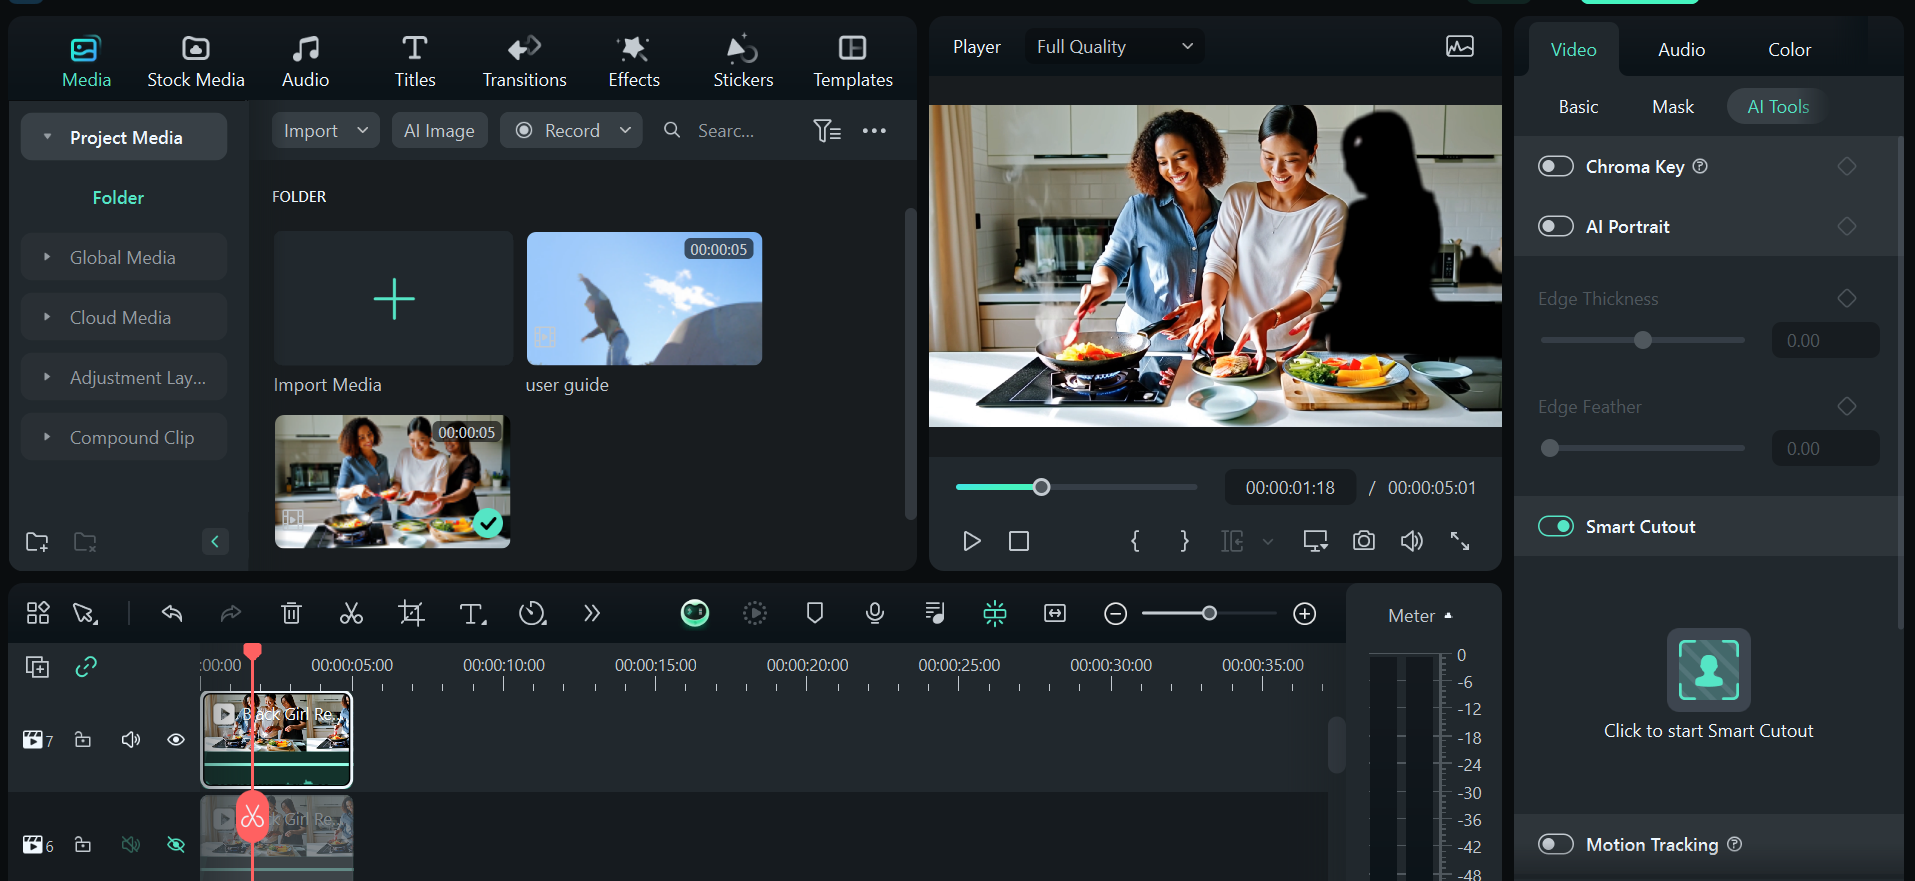Open the Stickers tab

[743, 62]
